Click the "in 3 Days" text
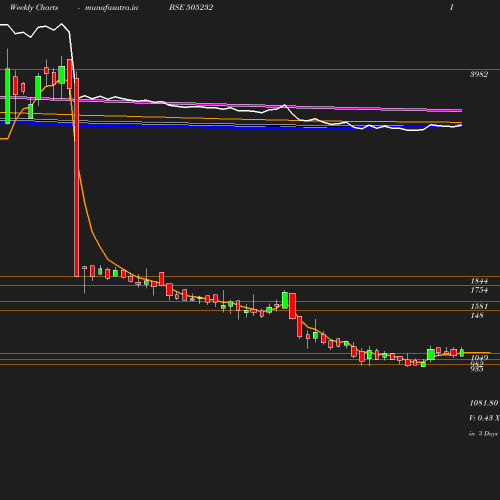The height and width of the screenshot is (500, 500). pos(483,434)
